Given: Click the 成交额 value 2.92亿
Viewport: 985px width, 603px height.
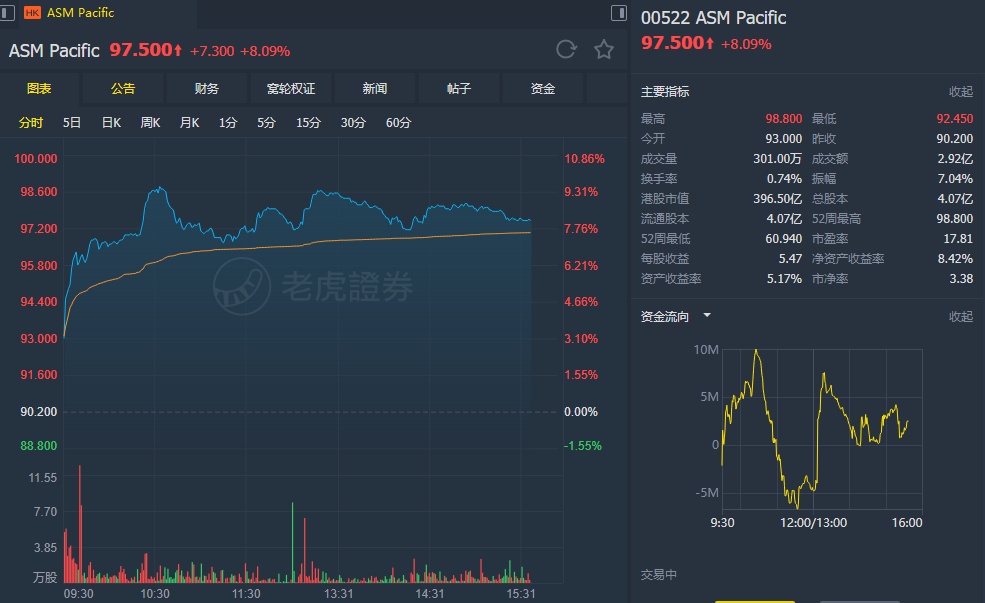Looking at the screenshot, I should (x=955, y=159).
